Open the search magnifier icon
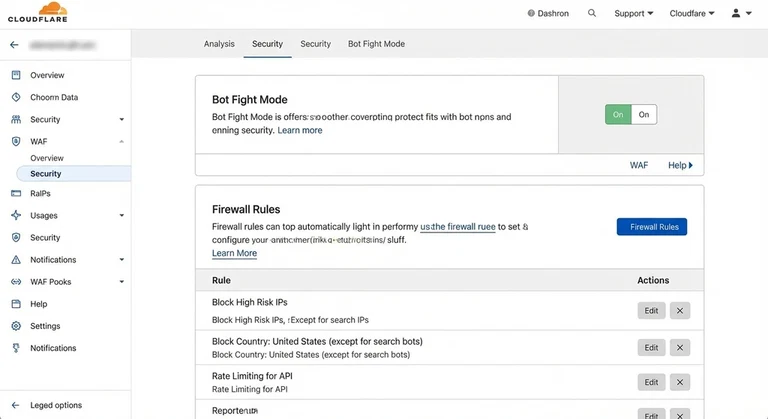The height and width of the screenshot is (419, 768). 592,14
